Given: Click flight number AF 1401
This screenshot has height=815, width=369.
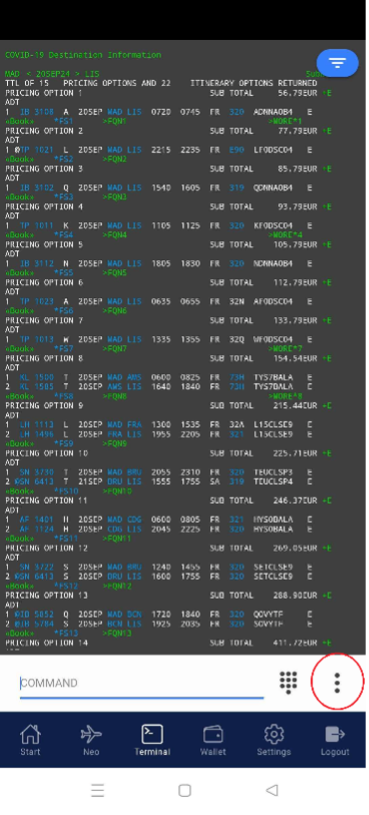Looking at the screenshot, I should click(x=36, y=519).
